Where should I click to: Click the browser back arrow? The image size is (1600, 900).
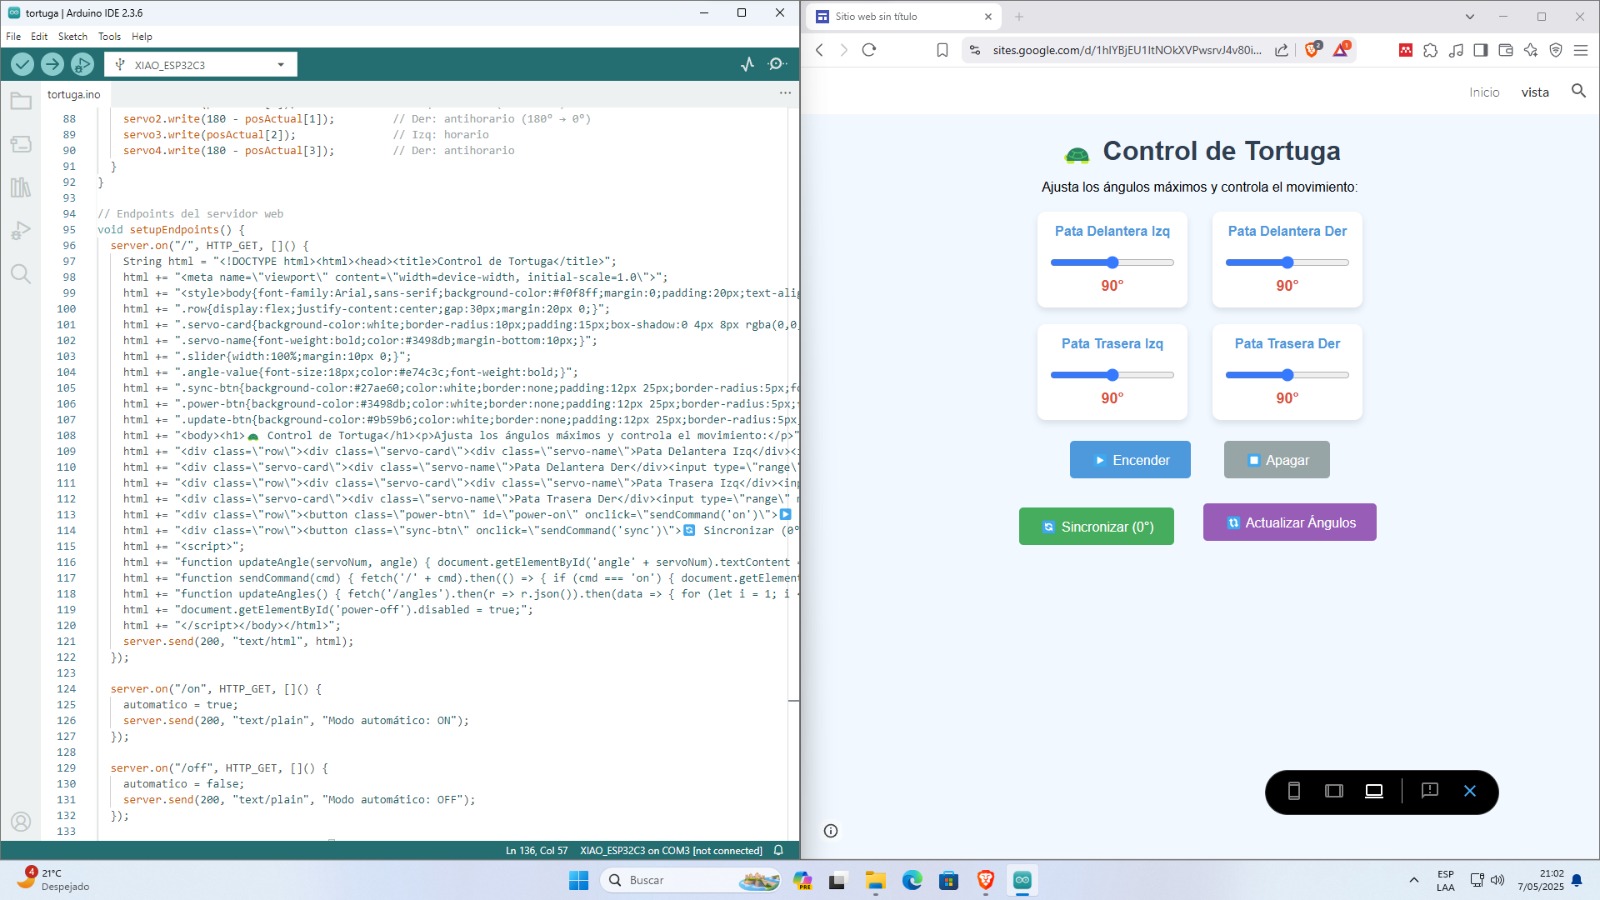tap(820, 50)
